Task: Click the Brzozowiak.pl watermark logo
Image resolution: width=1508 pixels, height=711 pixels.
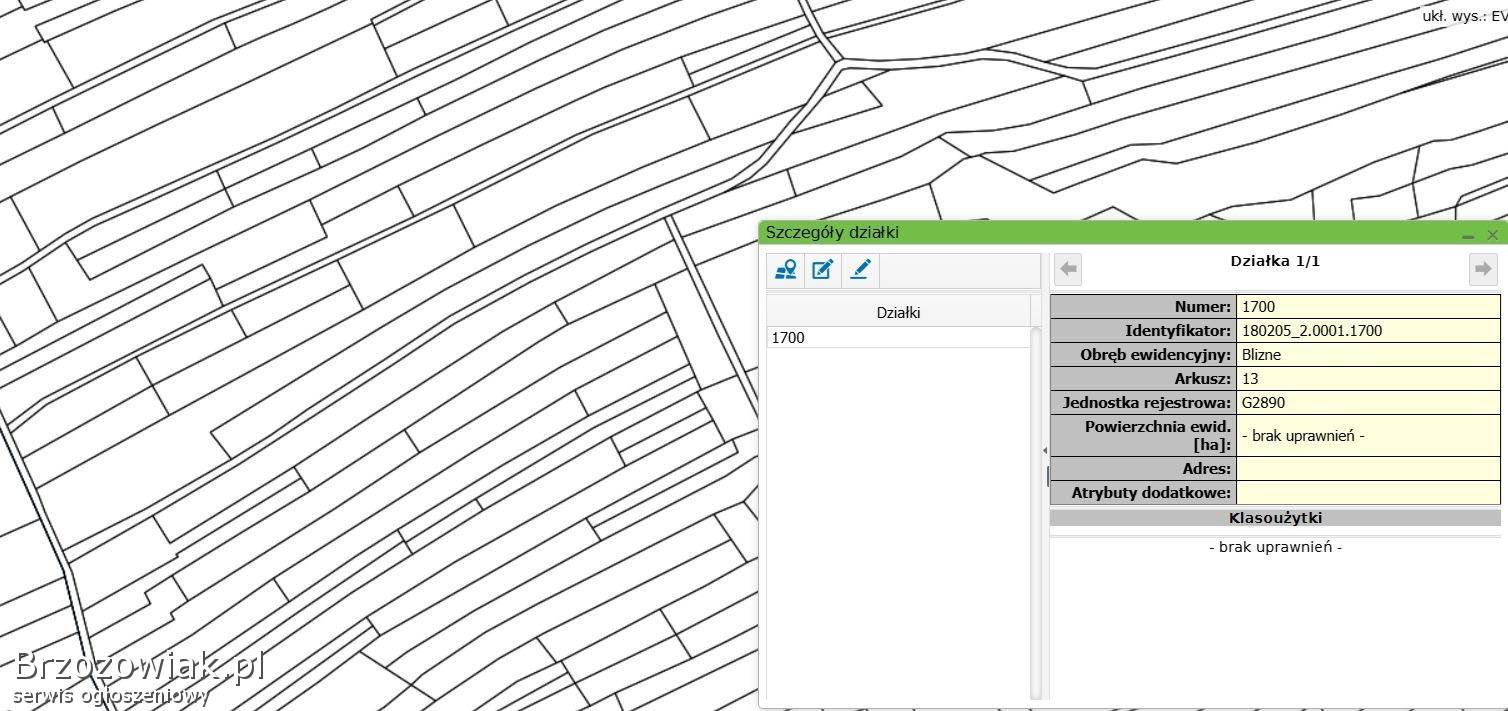Action: [x=138, y=666]
